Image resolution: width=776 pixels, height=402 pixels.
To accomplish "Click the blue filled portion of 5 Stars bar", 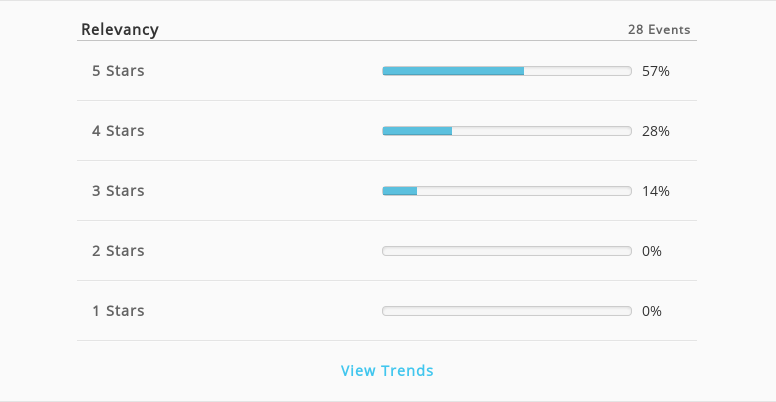I will [x=453, y=71].
